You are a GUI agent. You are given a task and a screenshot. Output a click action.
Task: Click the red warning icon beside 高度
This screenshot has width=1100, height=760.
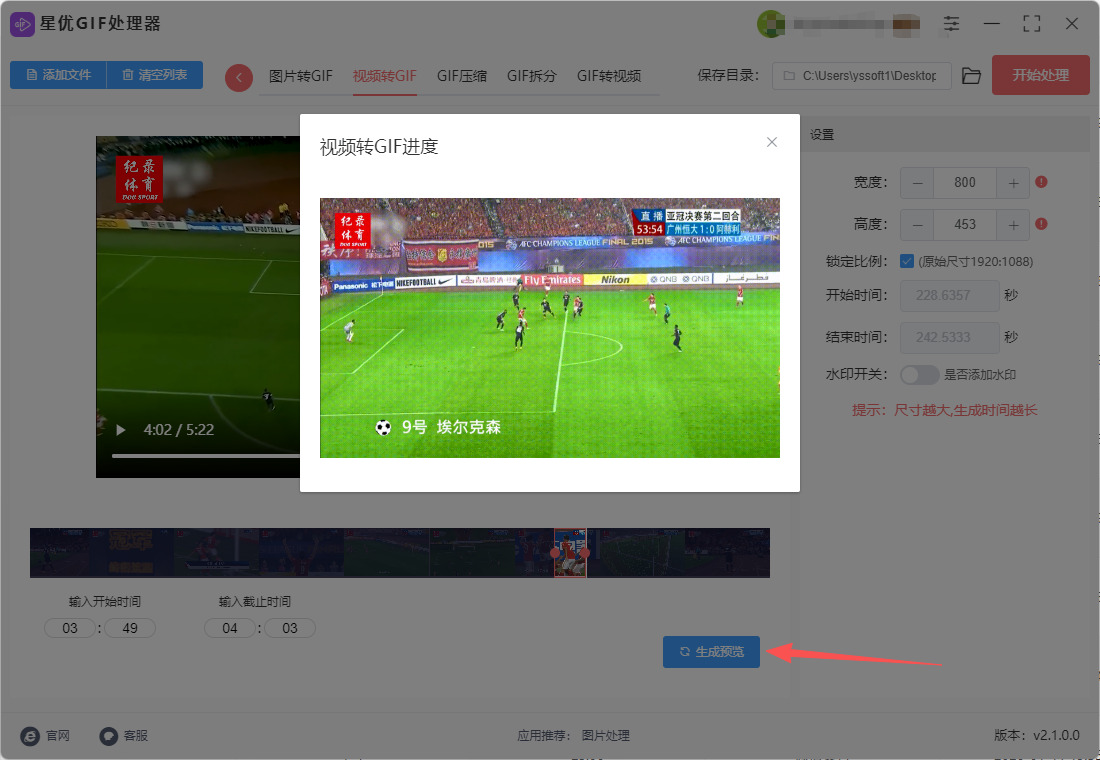pos(1041,224)
